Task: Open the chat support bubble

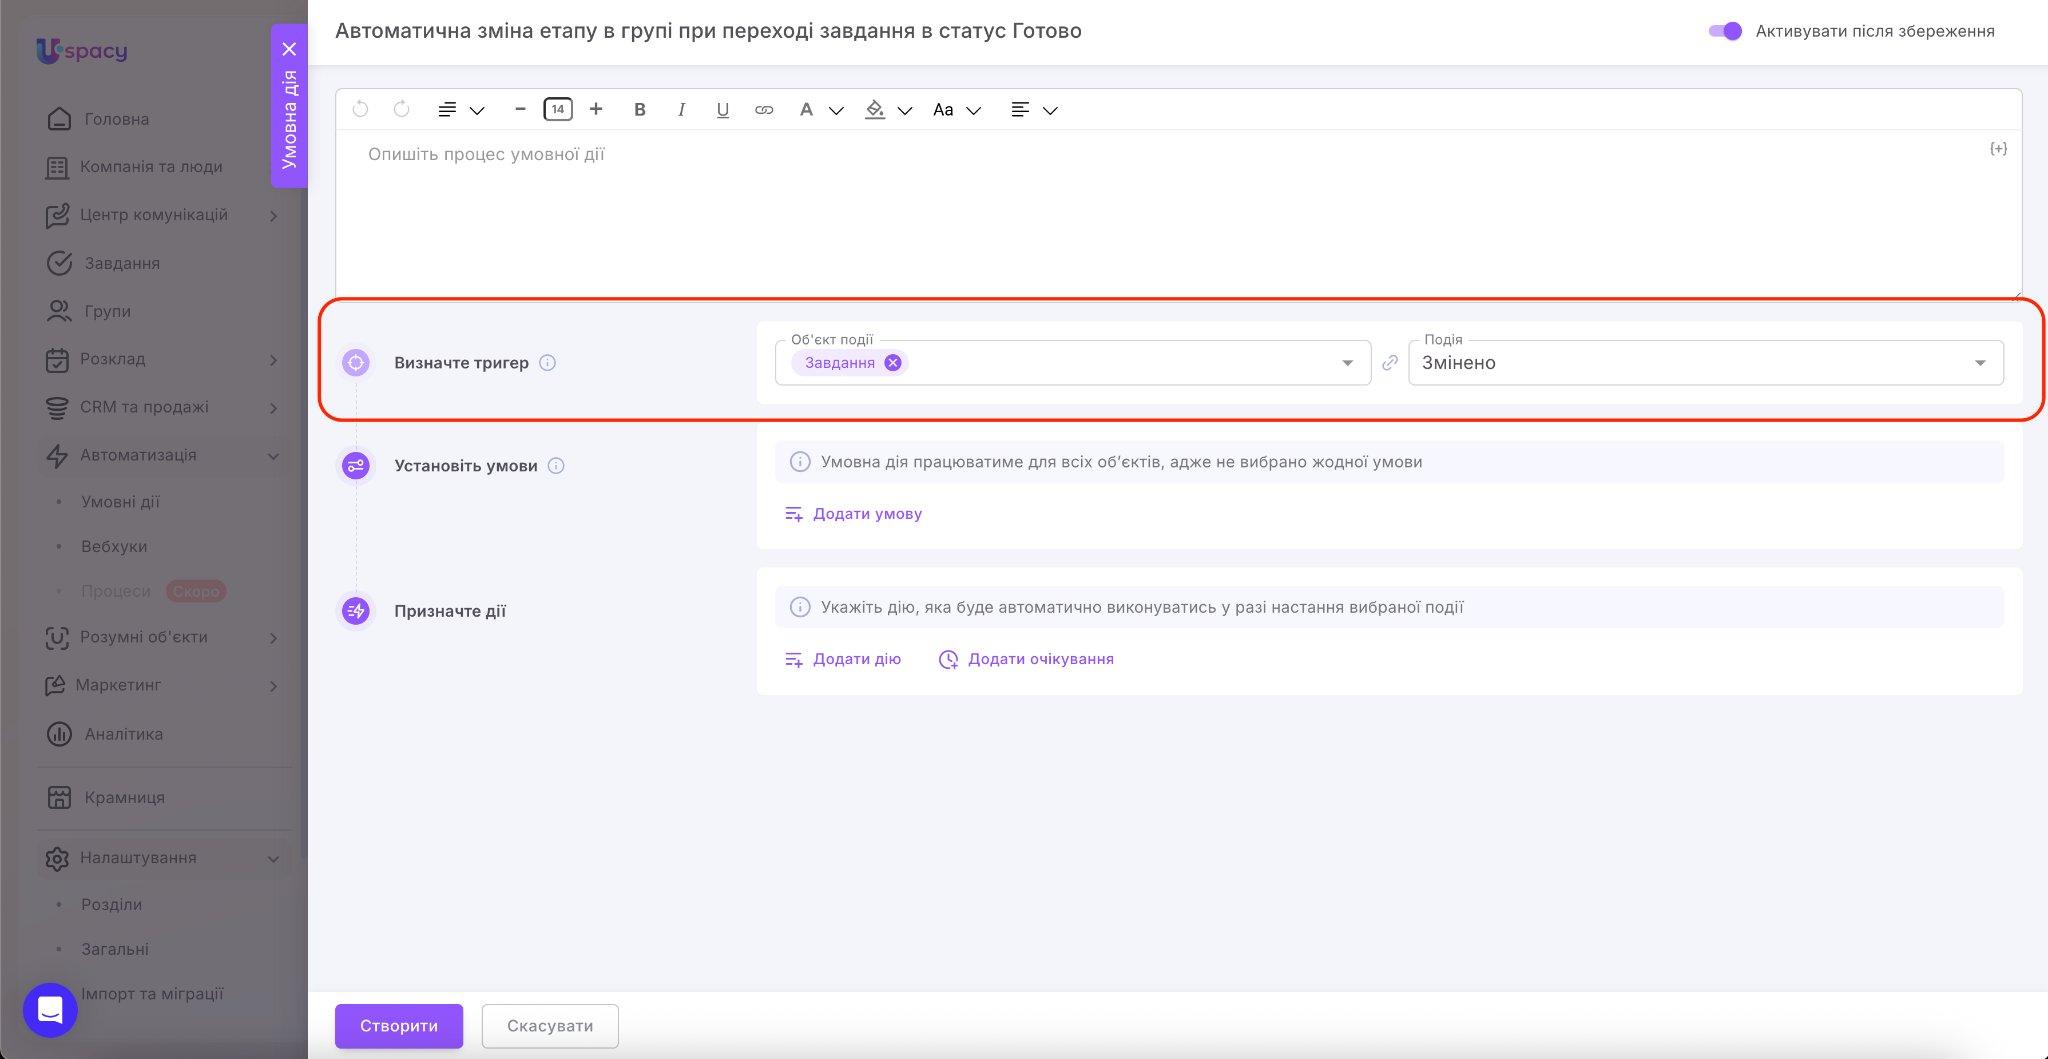Action: pyautogui.click(x=50, y=1010)
